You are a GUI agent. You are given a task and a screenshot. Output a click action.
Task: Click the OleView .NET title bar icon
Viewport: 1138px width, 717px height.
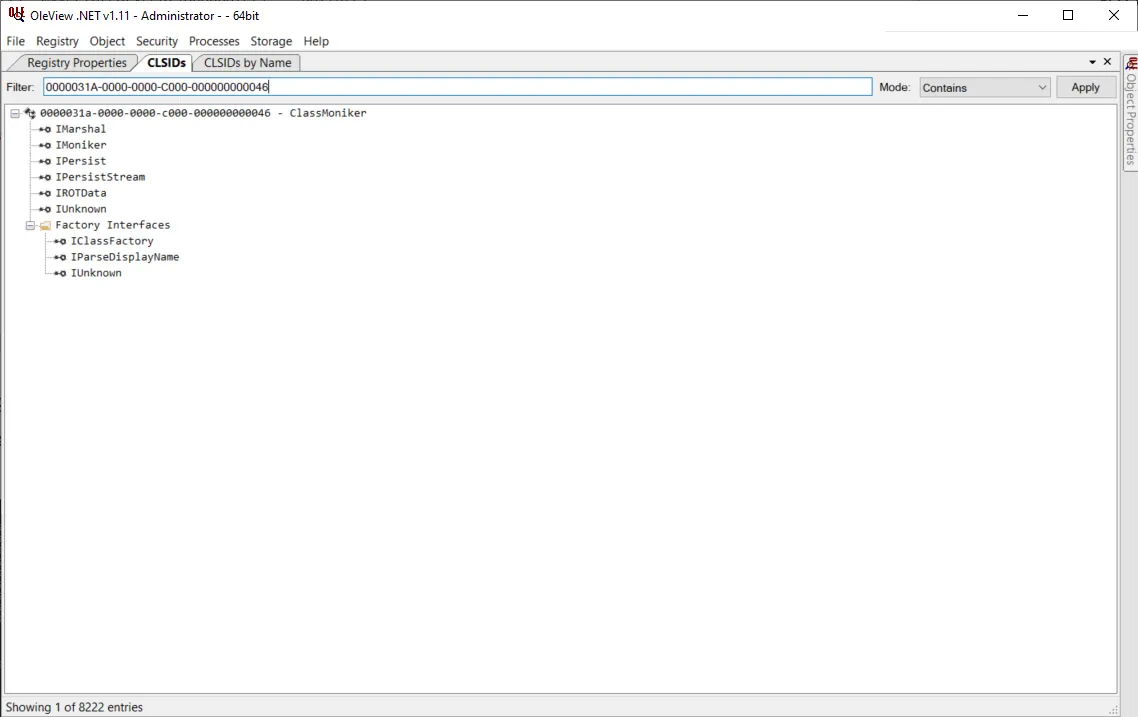pos(16,15)
